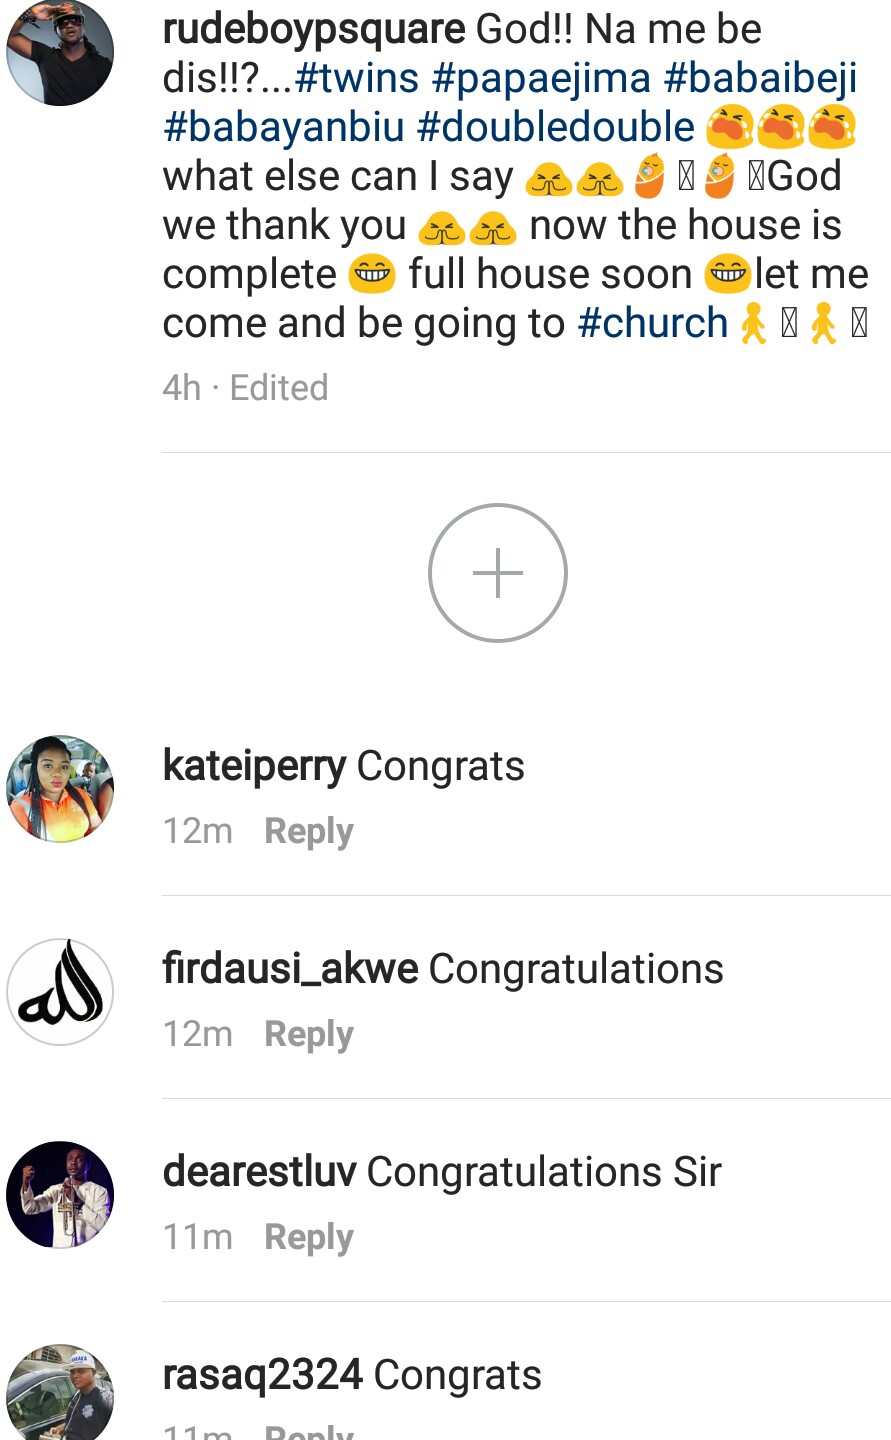Tap firdausi_akwe's calligraphy profile avatar
The image size is (891, 1440).
60,992
